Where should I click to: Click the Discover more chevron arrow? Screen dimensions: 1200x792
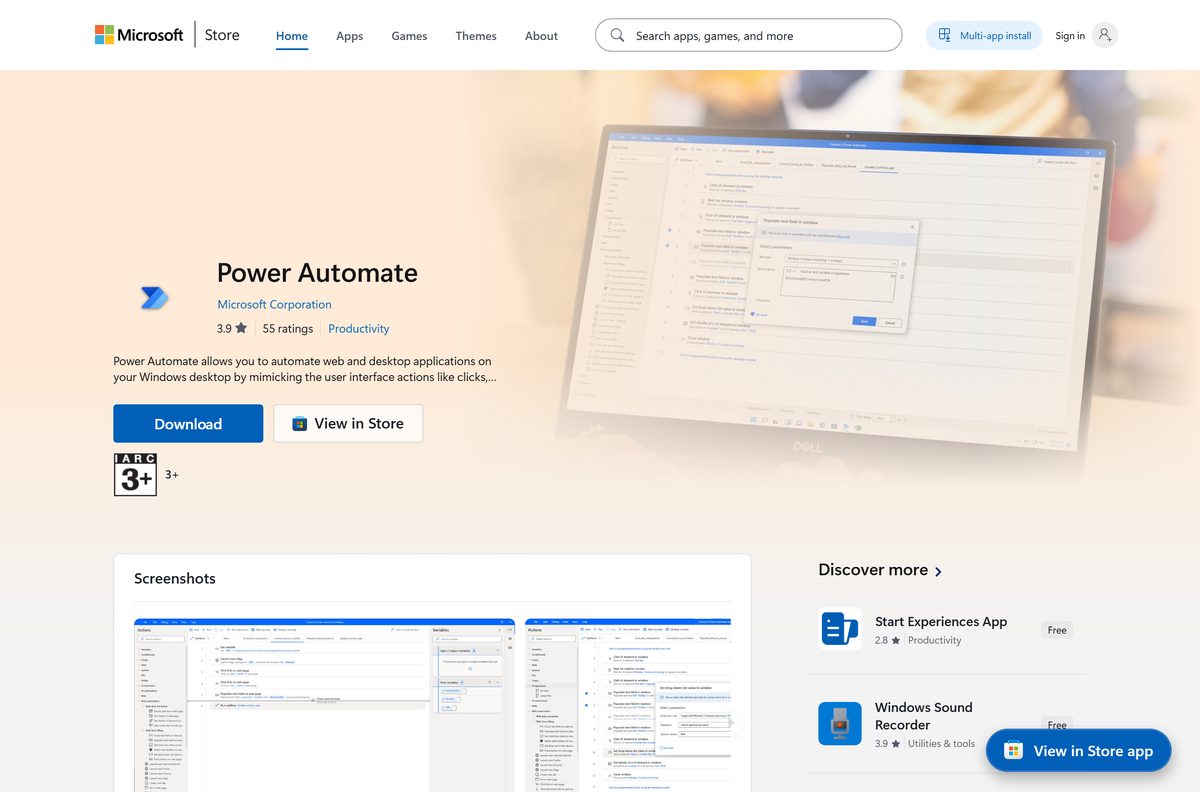(938, 571)
